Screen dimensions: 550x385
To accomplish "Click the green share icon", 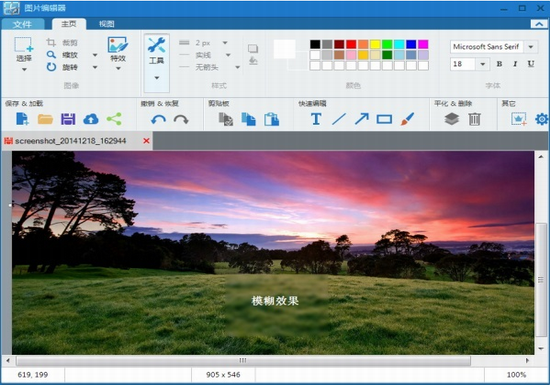I will pyautogui.click(x=114, y=119).
